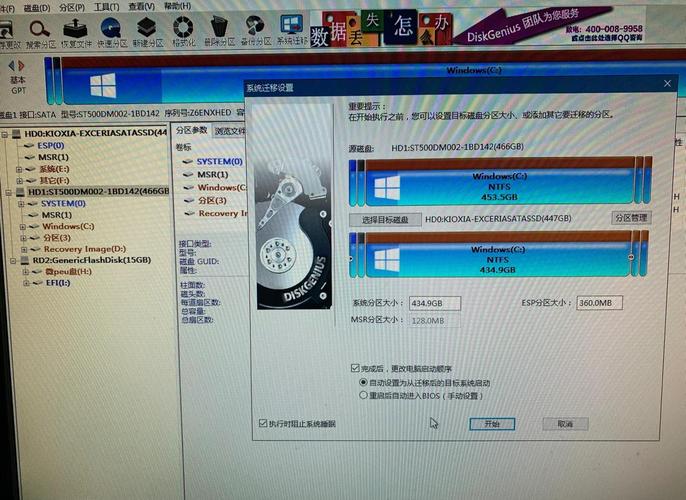Toggle 执行时阻止系统睡眠 checkbox
Viewport: 686px width, 500px height.
pyautogui.click(x=263, y=423)
